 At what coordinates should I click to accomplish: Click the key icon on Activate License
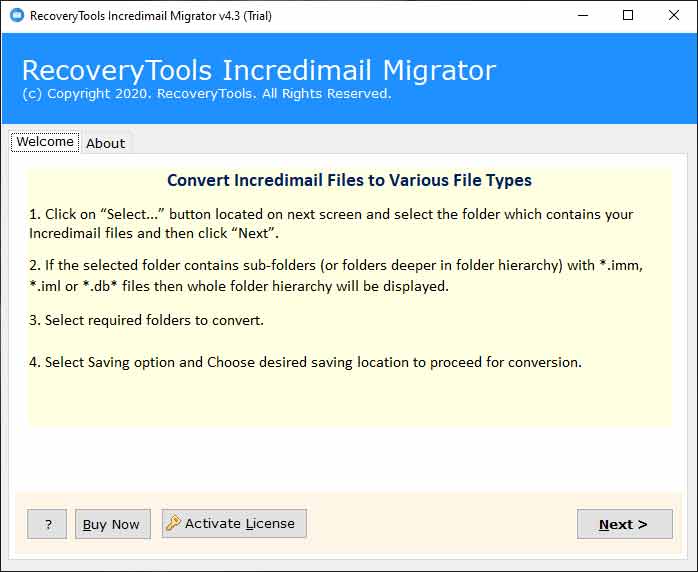(173, 523)
